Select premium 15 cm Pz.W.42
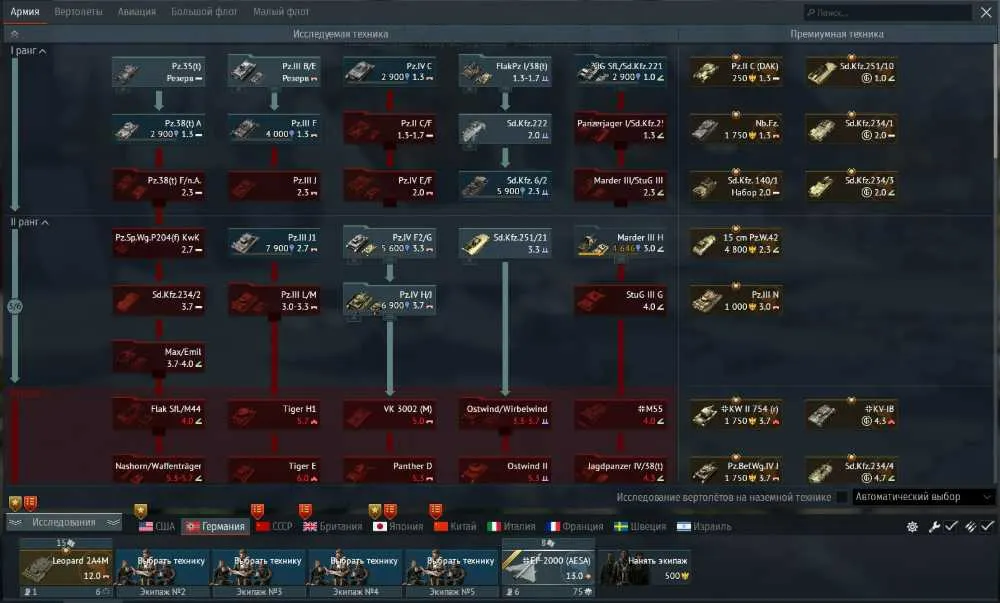1000x603 pixels. coord(736,243)
